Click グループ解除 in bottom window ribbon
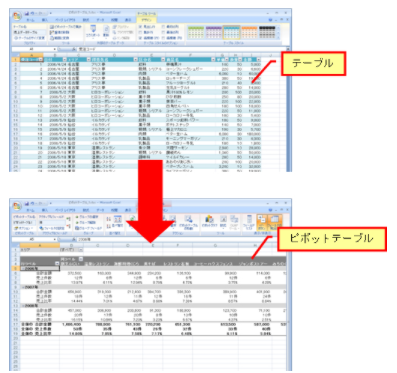This screenshot has width=397, height=373. 86,223
